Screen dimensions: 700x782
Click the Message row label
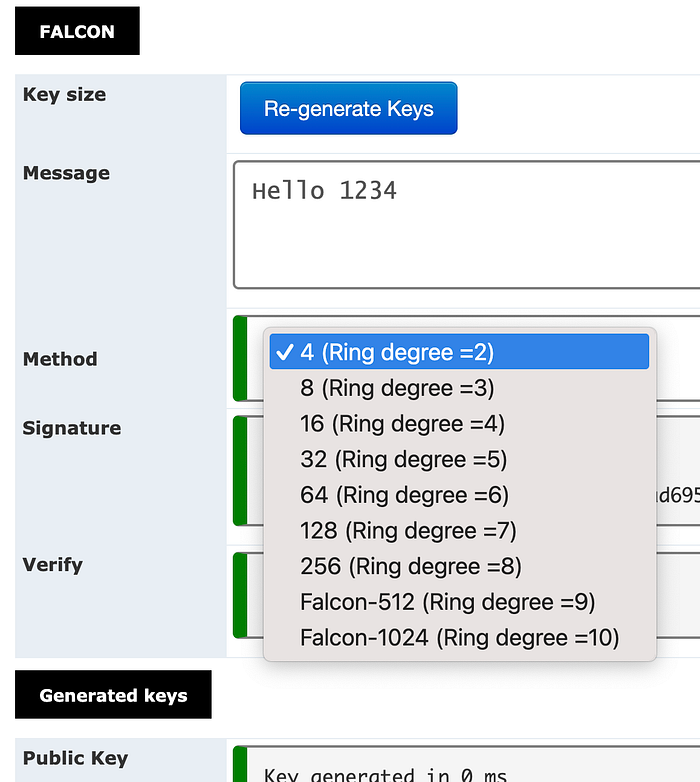click(66, 173)
